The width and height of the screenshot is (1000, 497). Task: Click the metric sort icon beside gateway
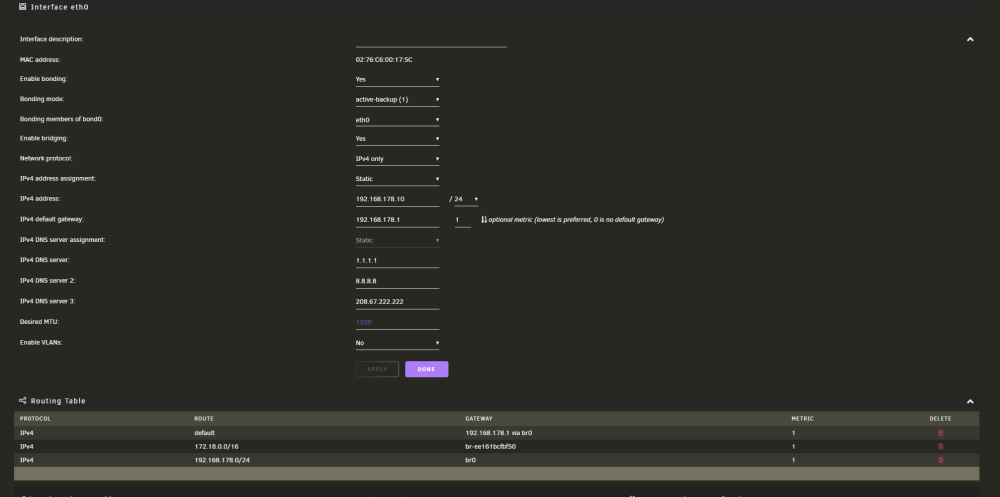[x=484, y=219]
